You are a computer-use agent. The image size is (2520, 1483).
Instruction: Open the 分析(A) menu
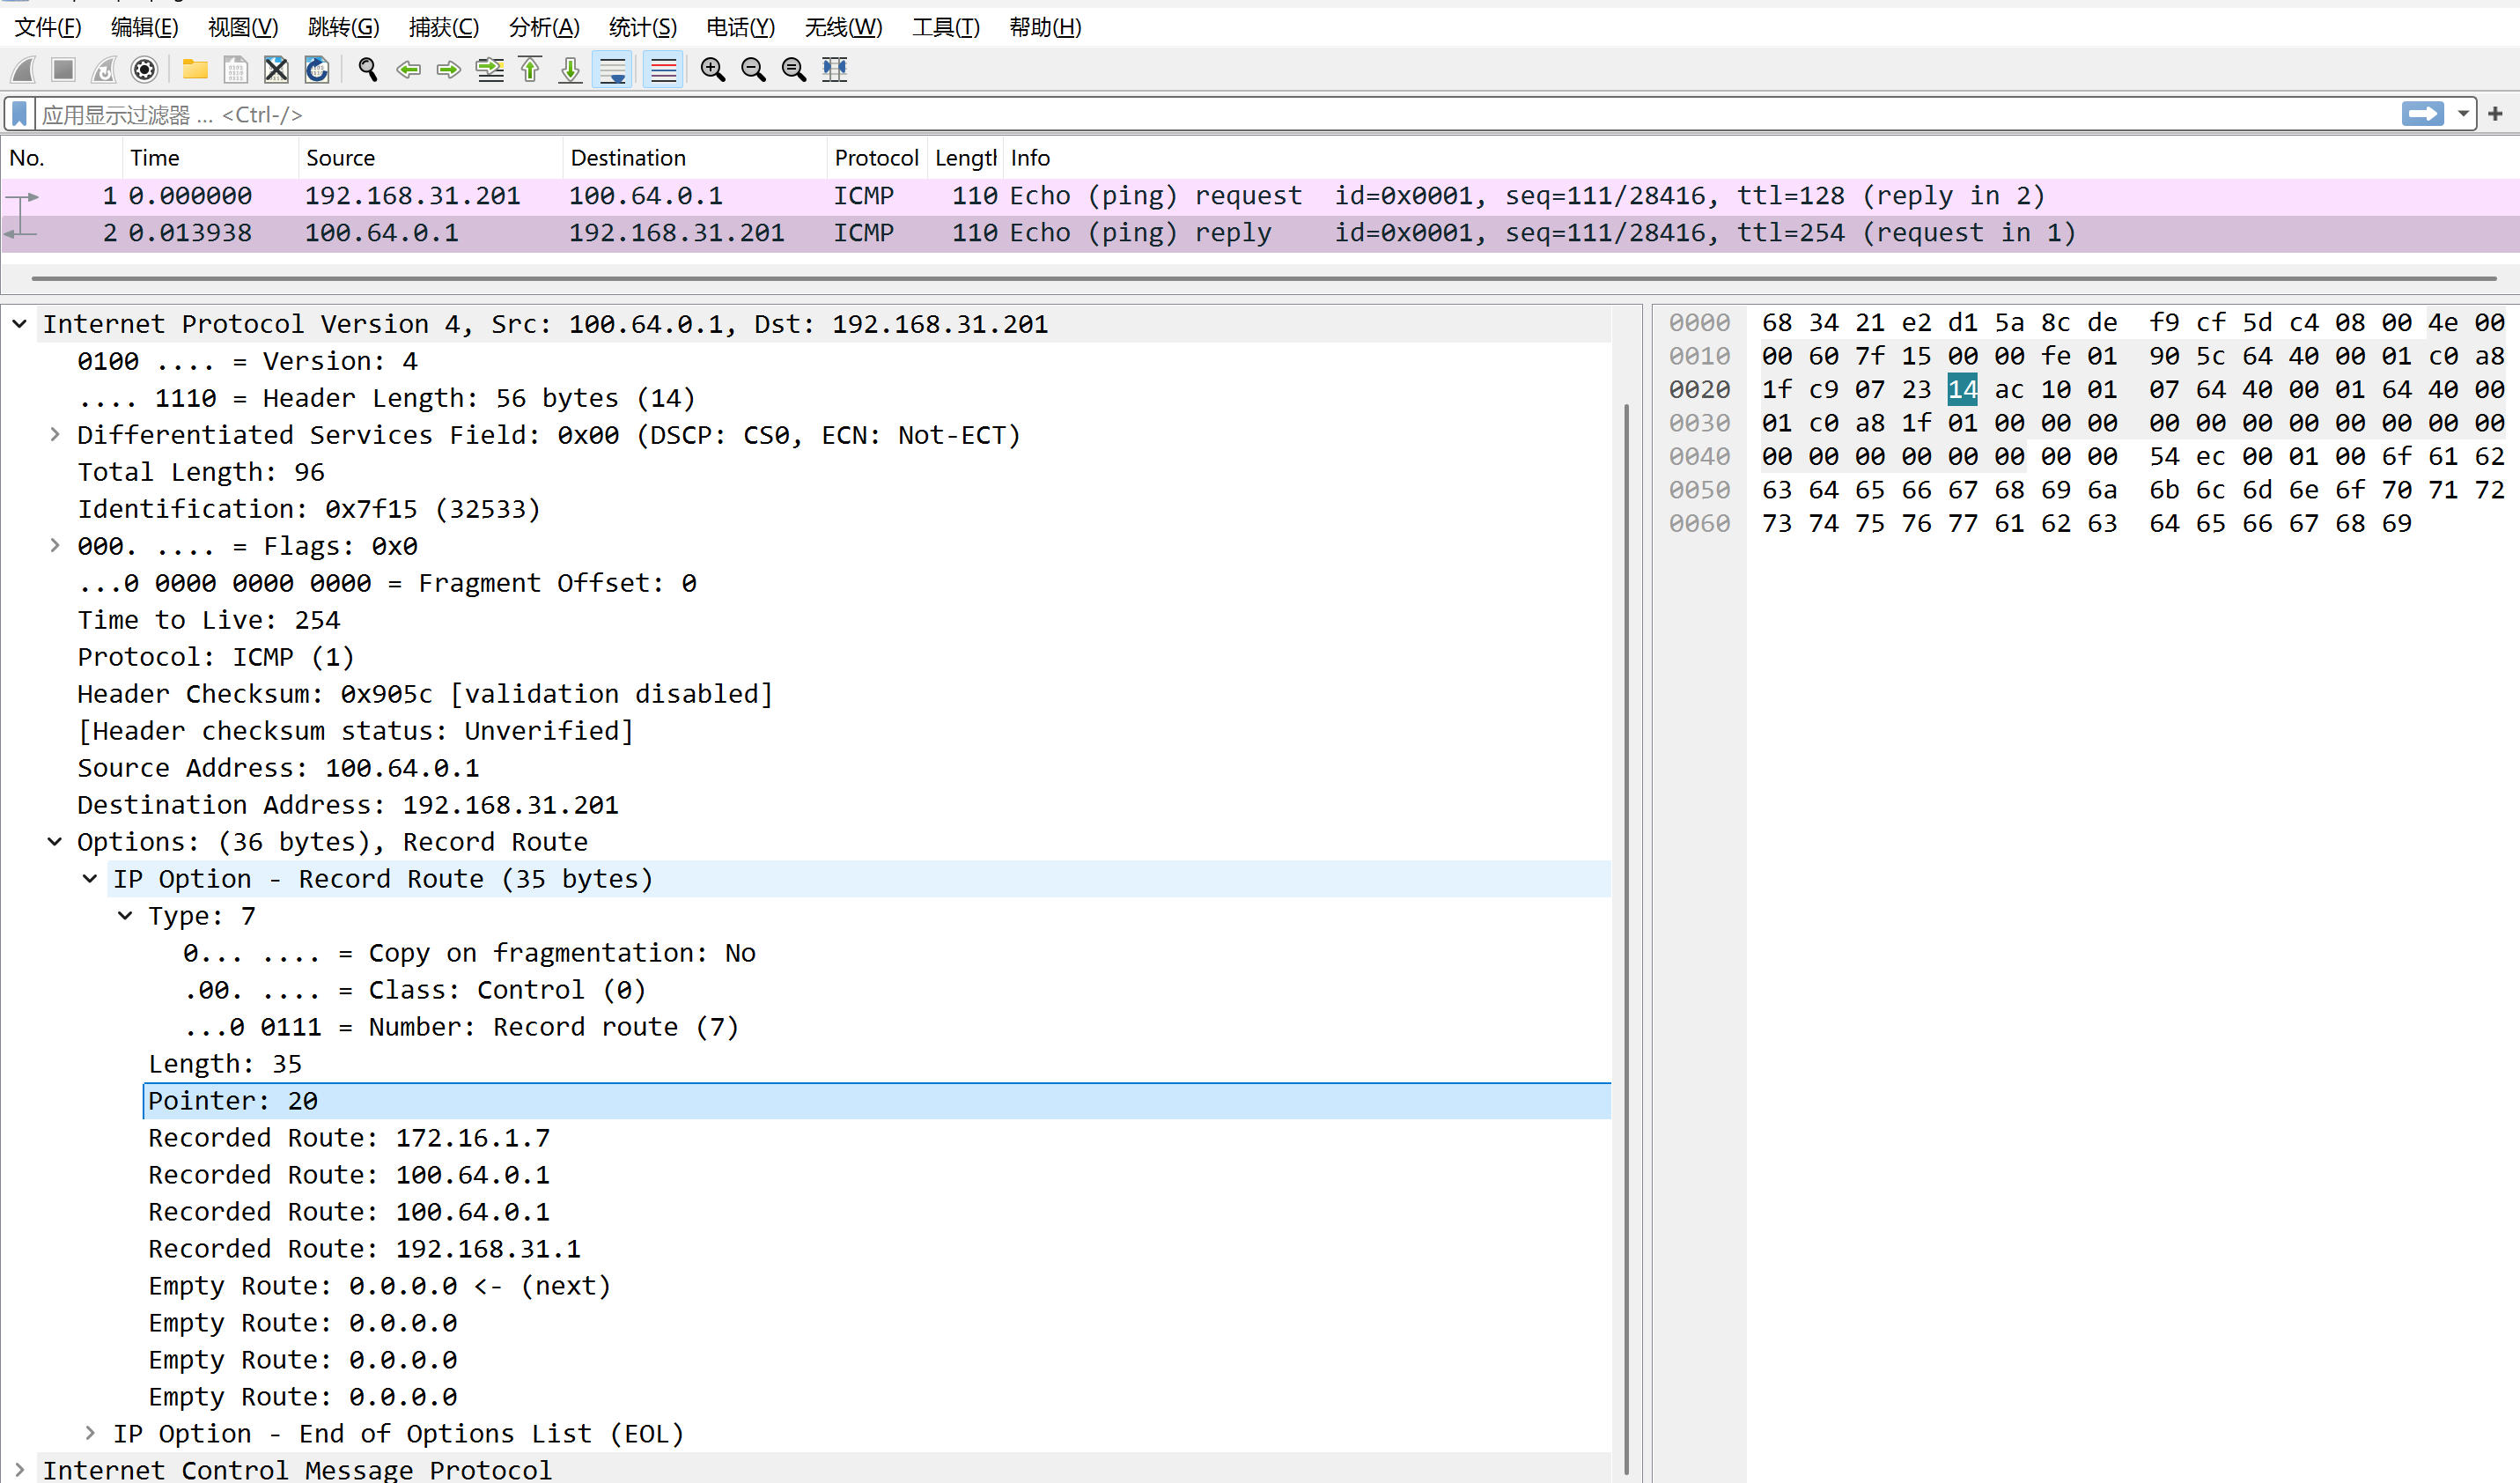(x=544, y=27)
